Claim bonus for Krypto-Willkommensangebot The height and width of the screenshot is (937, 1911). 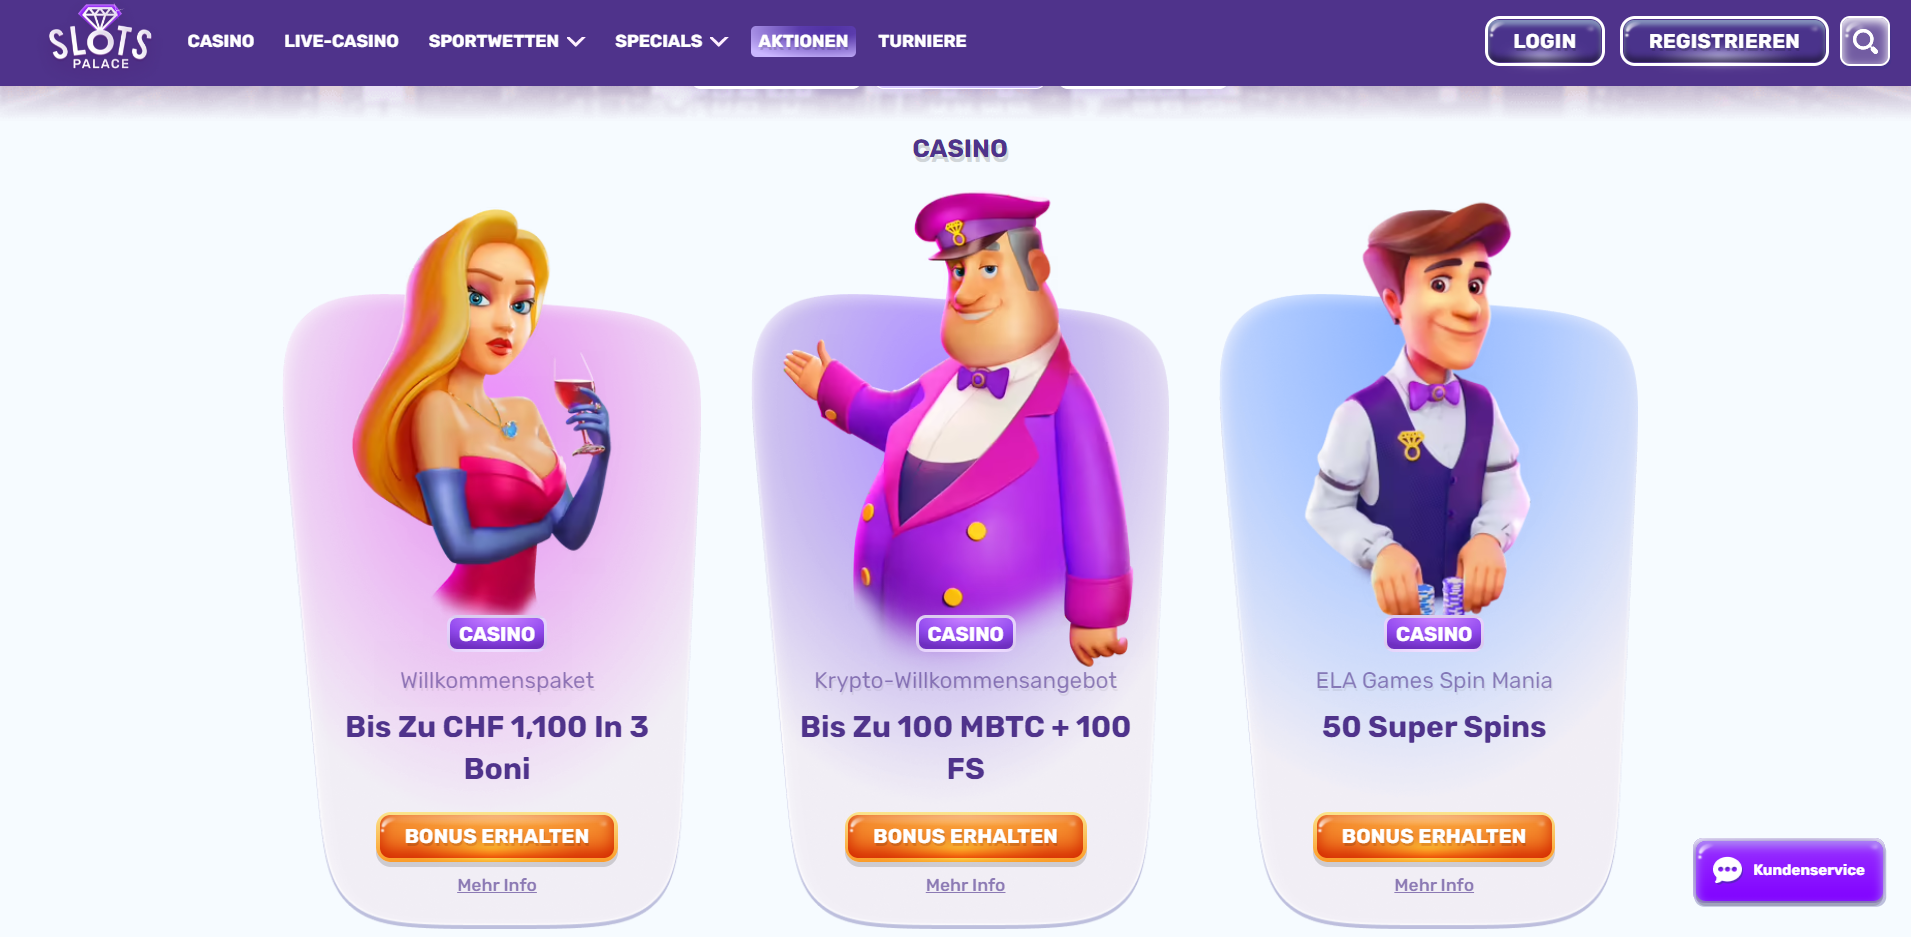pyautogui.click(x=965, y=837)
